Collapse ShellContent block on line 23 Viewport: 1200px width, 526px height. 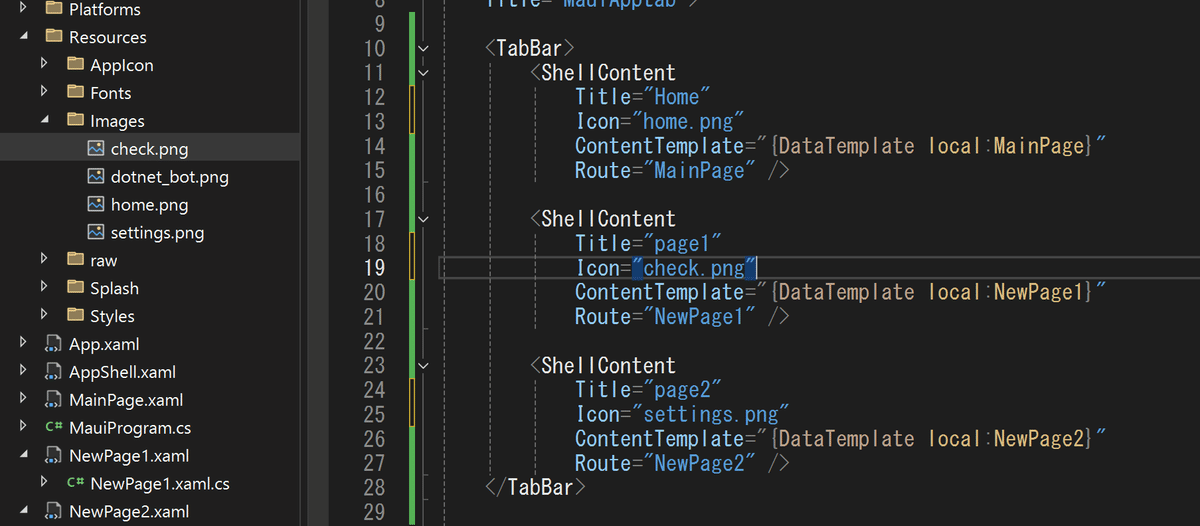423,365
